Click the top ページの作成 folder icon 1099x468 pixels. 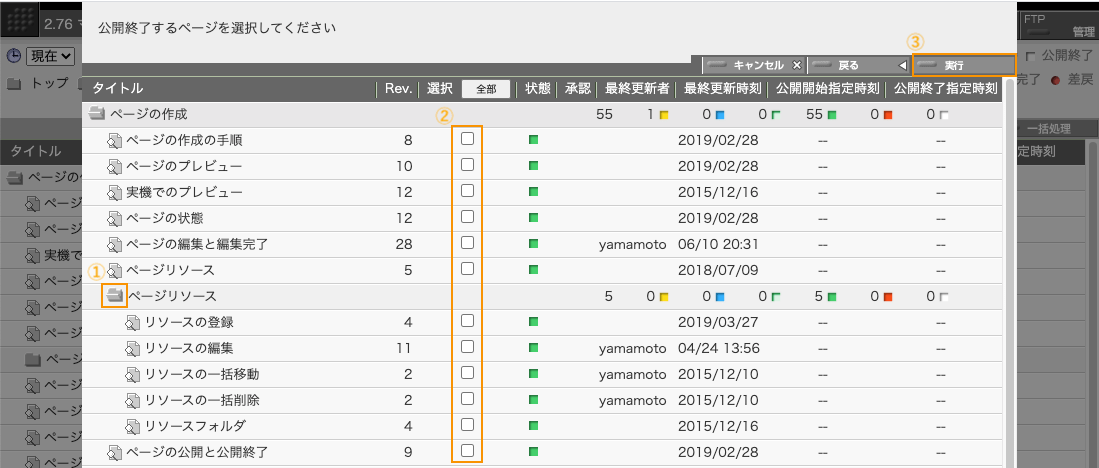coord(97,114)
